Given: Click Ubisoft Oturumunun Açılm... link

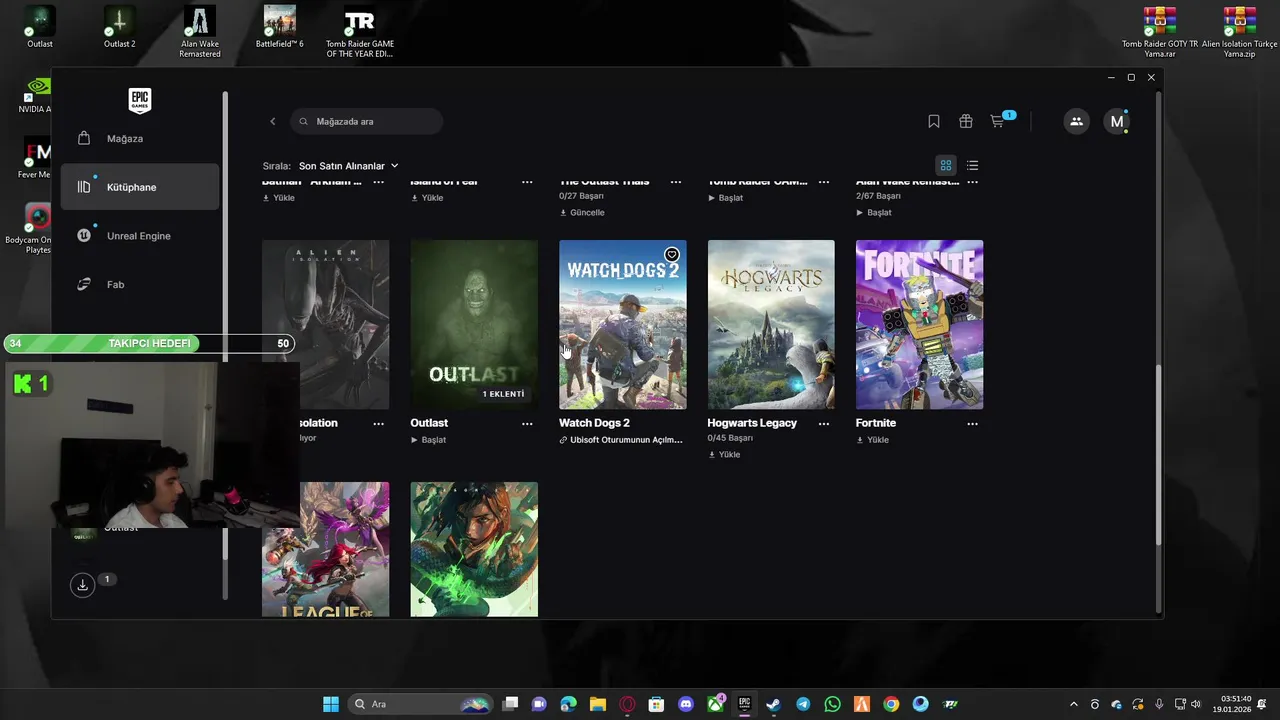Looking at the screenshot, I should pyautogui.click(x=621, y=440).
